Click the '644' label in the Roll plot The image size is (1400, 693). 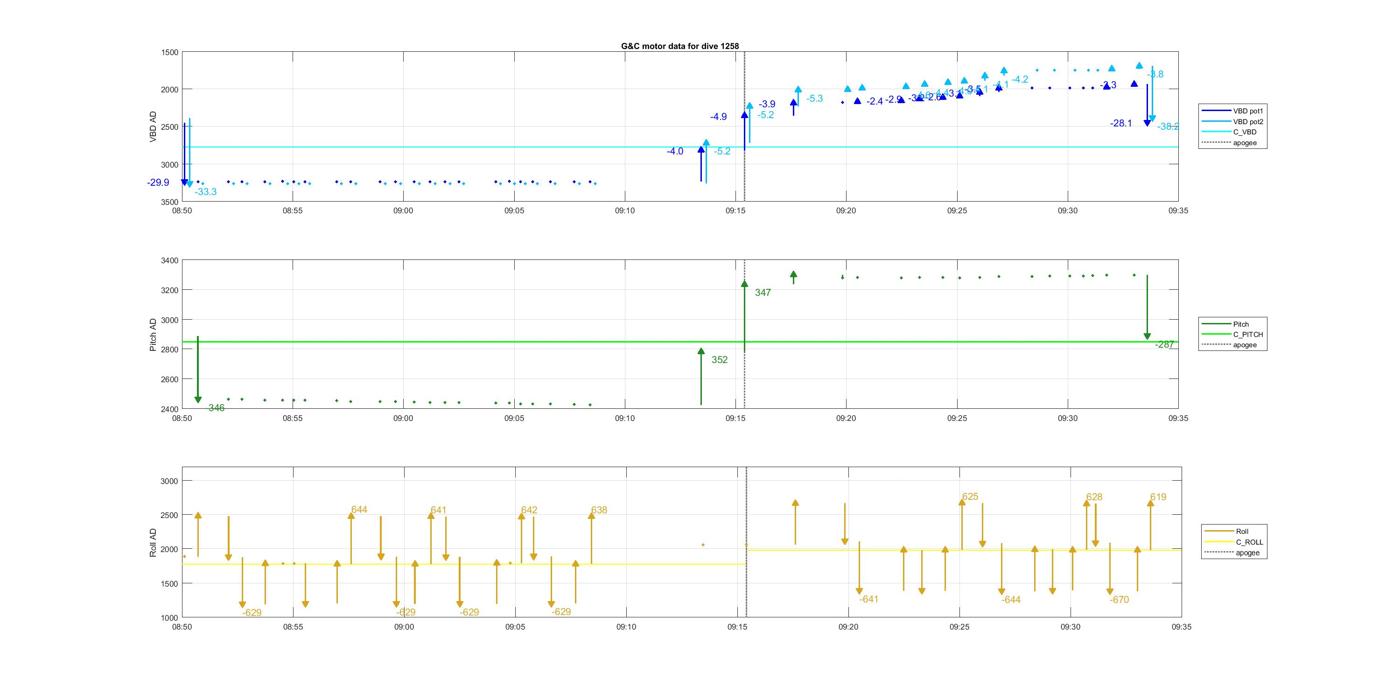[x=359, y=510]
